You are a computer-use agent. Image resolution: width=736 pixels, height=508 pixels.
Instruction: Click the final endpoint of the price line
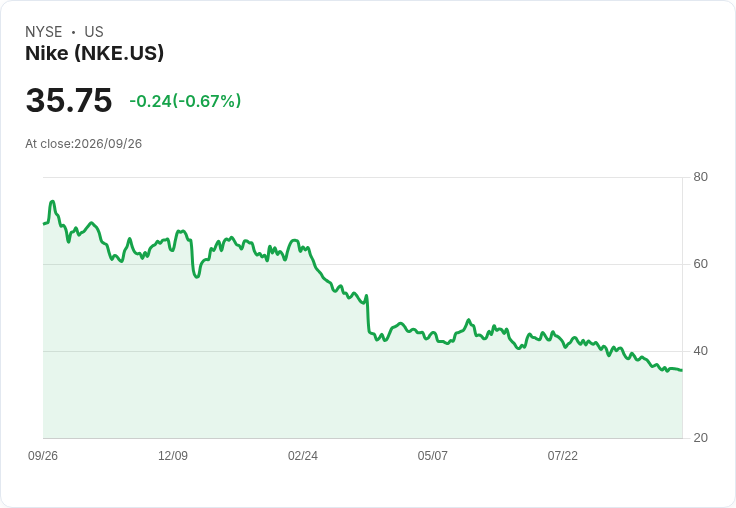tap(682, 370)
